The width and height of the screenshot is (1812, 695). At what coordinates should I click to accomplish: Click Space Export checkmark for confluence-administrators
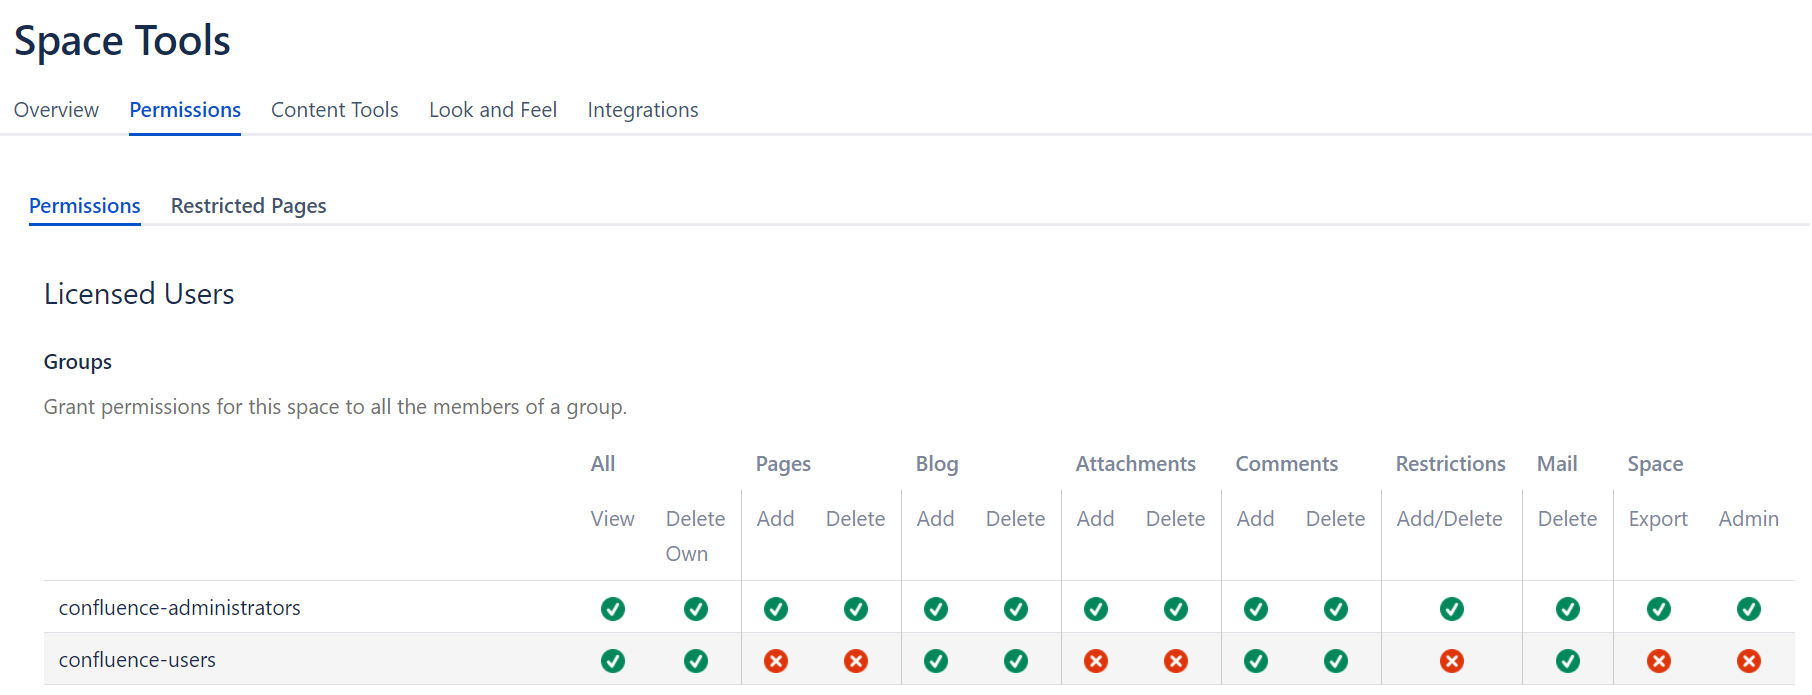pyautogui.click(x=1659, y=609)
